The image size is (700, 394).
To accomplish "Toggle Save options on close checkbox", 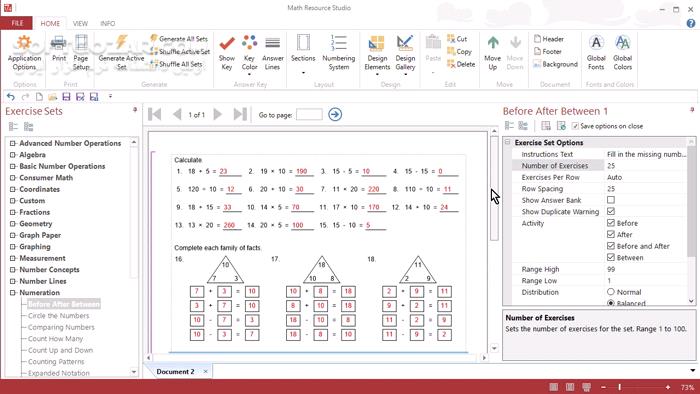I will pos(575,126).
